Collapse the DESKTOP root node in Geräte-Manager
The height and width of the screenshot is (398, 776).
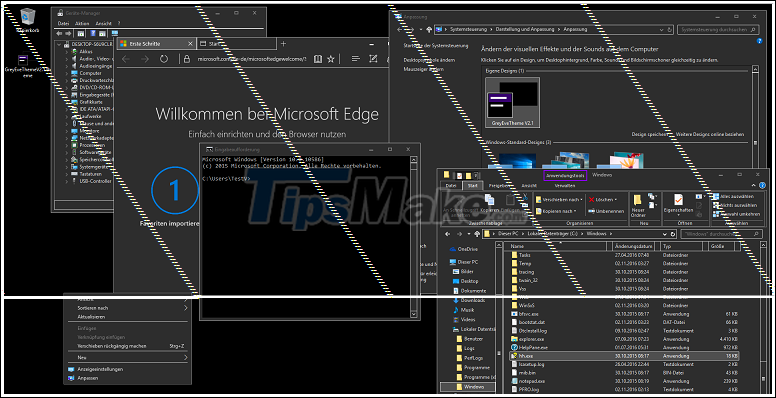click(x=60, y=44)
